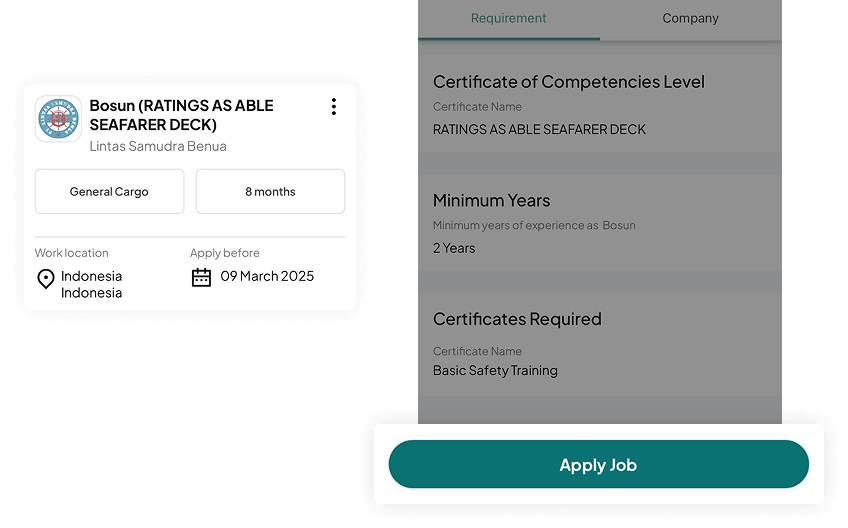Viewport: 848px width, 528px height.
Task: Click the Certificates Required heading
Action: click(517, 319)
